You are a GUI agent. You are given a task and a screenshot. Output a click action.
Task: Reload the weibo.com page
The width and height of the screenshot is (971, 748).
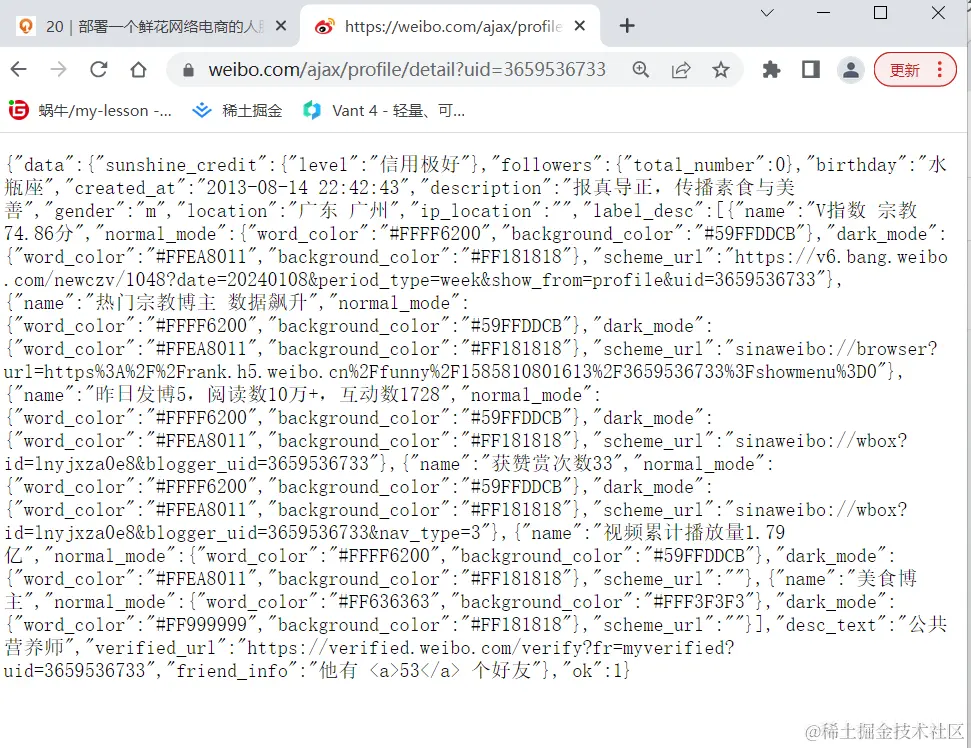98,69
